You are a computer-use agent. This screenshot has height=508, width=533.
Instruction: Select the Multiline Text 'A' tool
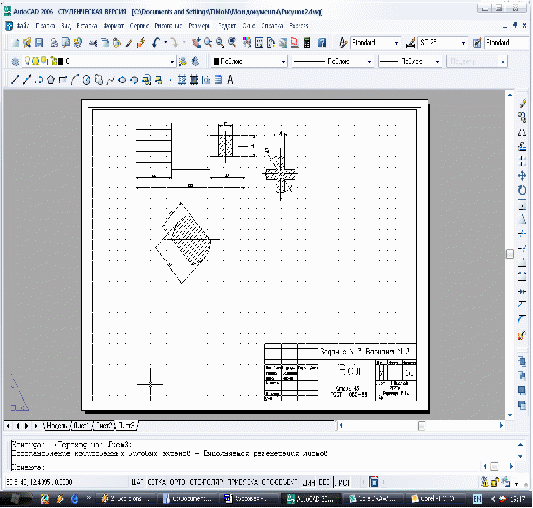click(x=230, y=80)
